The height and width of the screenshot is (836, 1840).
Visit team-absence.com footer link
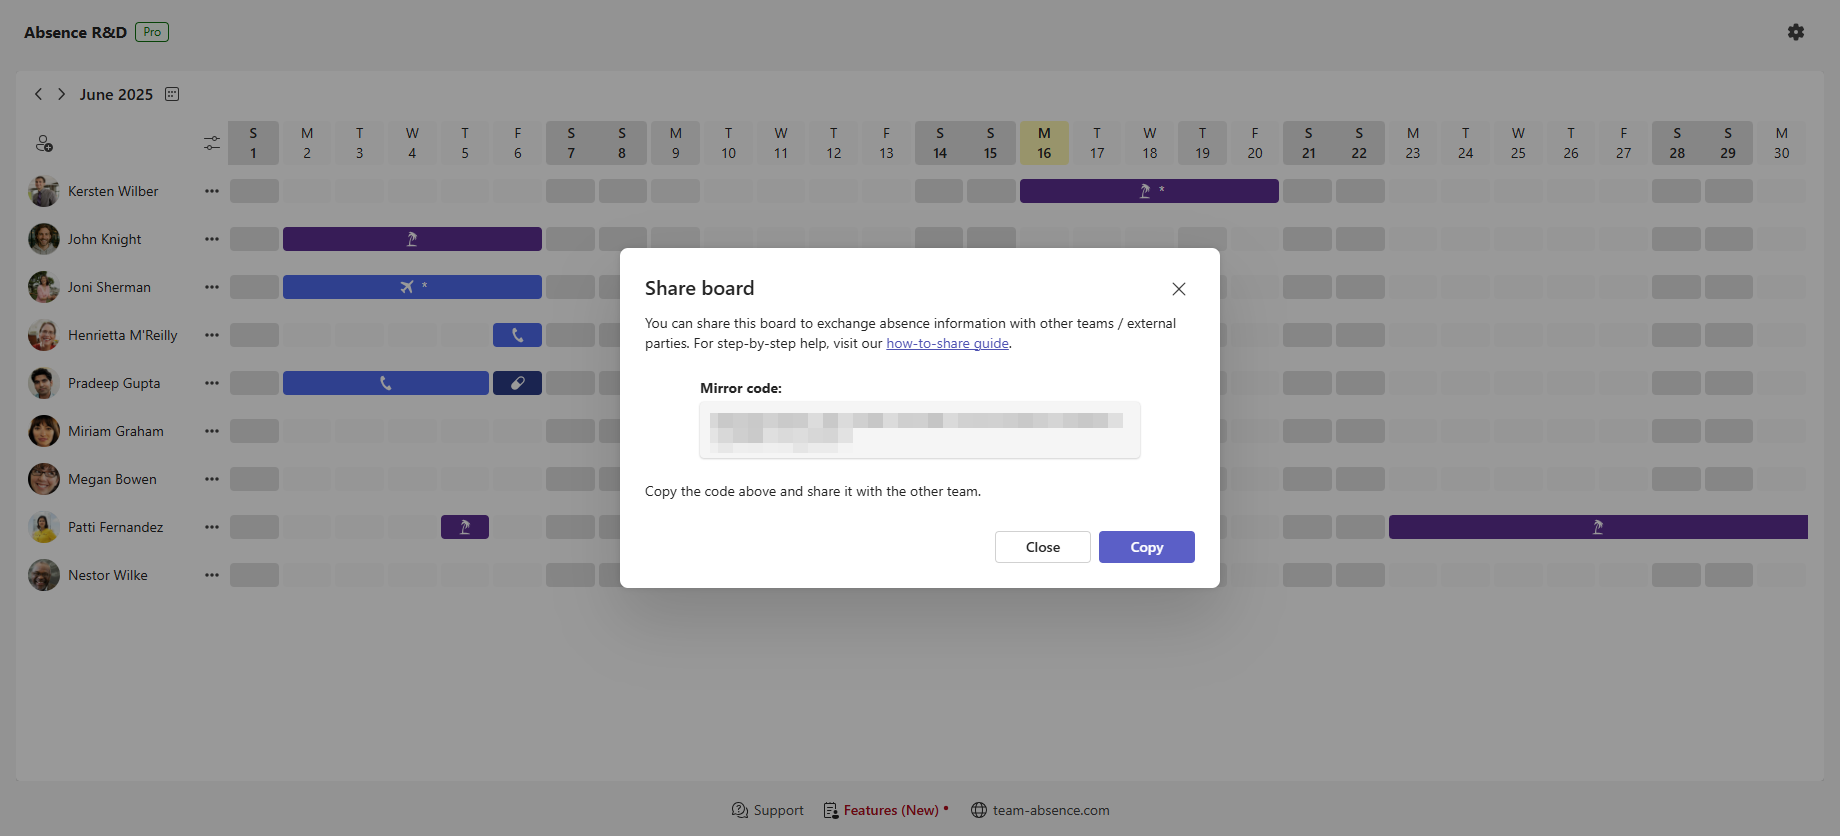click(x=1040, y=810)
